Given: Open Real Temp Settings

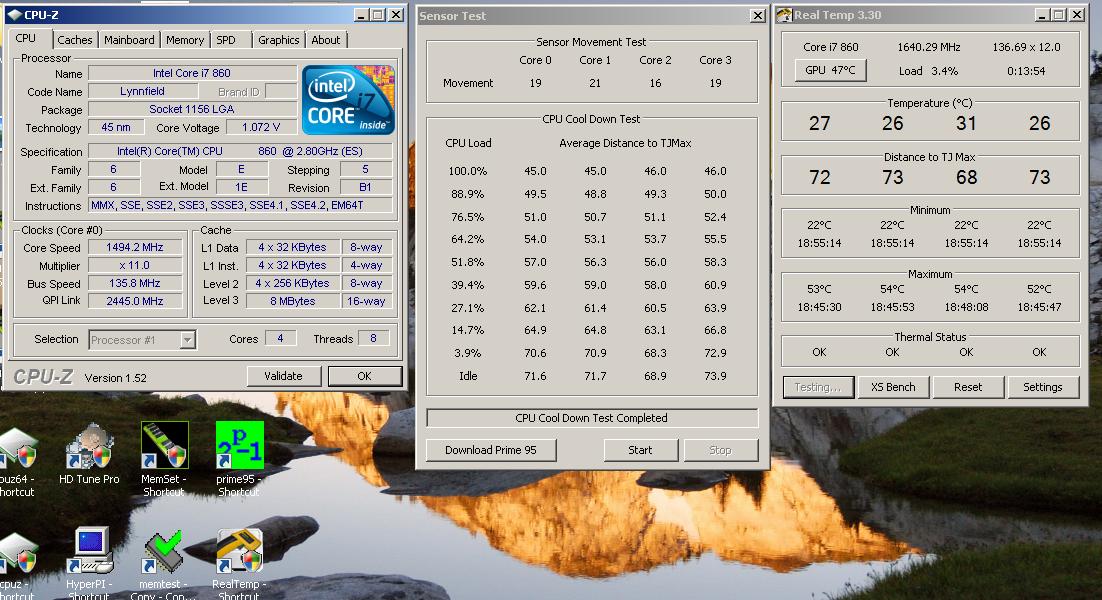Looking at the screenshot, I should [x=1042, y=387].
